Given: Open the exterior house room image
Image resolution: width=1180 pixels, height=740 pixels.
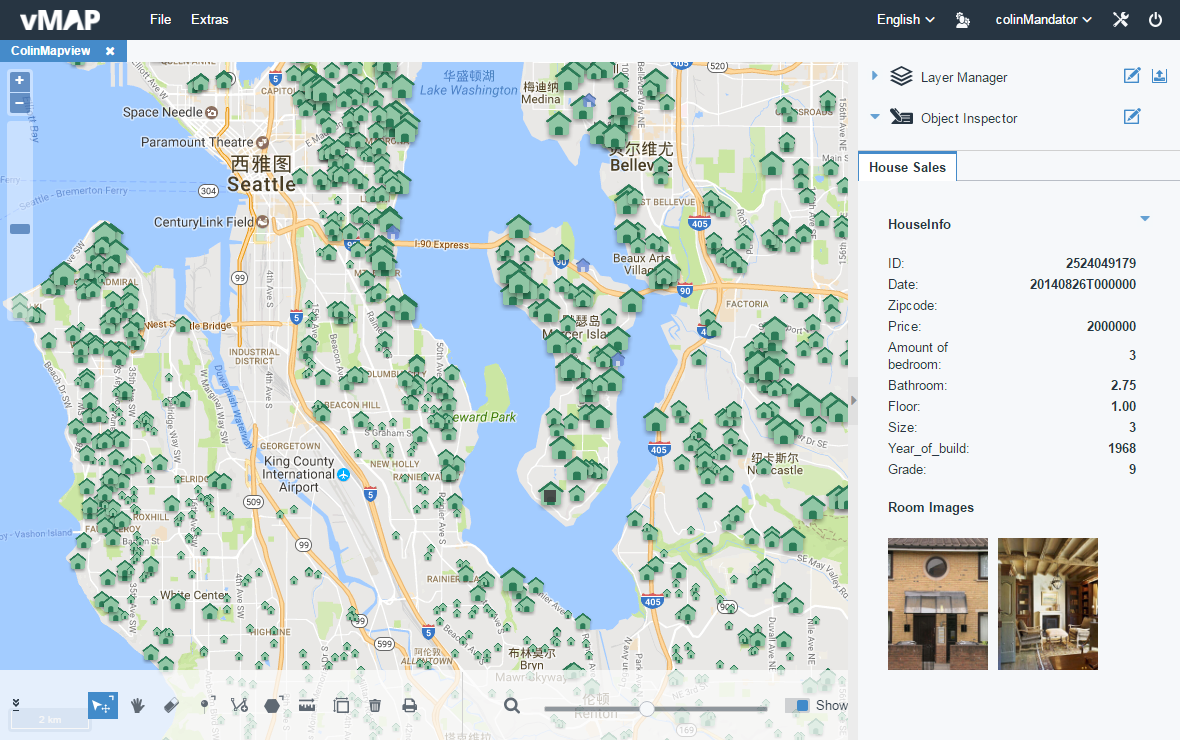Looking at the screenshot, I should click(x=938, y=604).
